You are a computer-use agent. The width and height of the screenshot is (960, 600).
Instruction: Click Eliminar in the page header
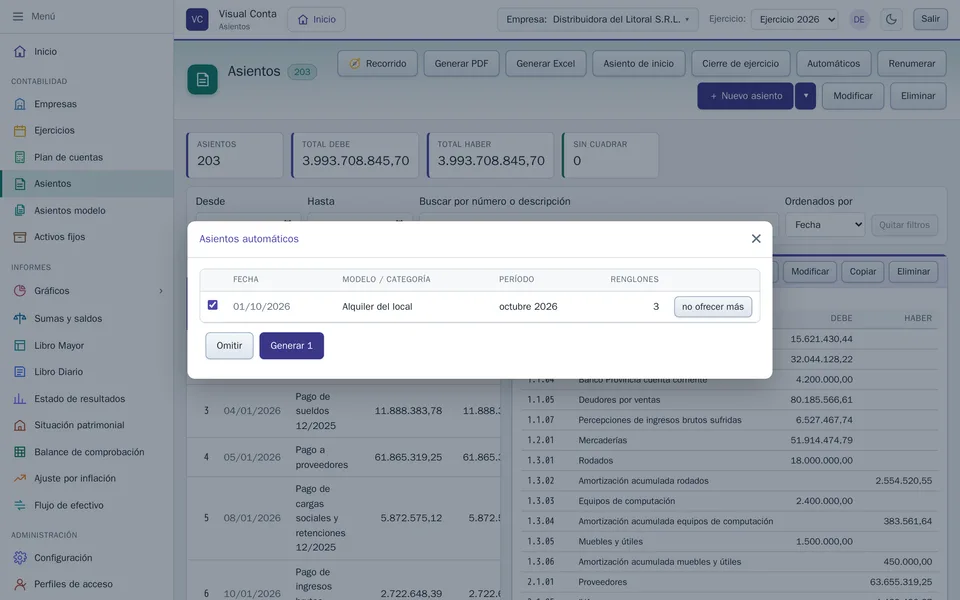click(918, 96)
